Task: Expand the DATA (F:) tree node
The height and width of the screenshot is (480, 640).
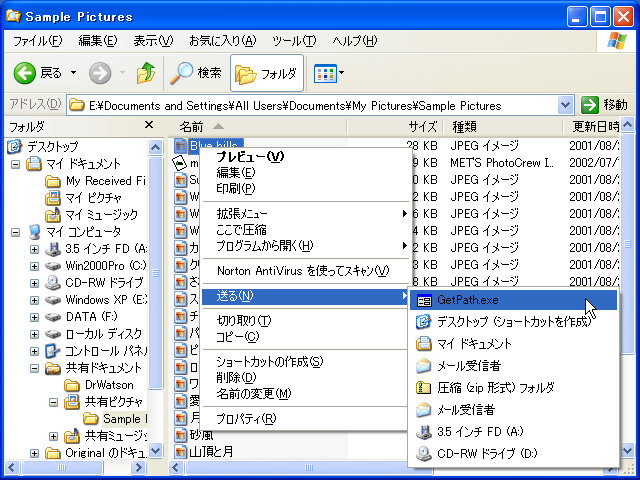Action: (34, 317)
